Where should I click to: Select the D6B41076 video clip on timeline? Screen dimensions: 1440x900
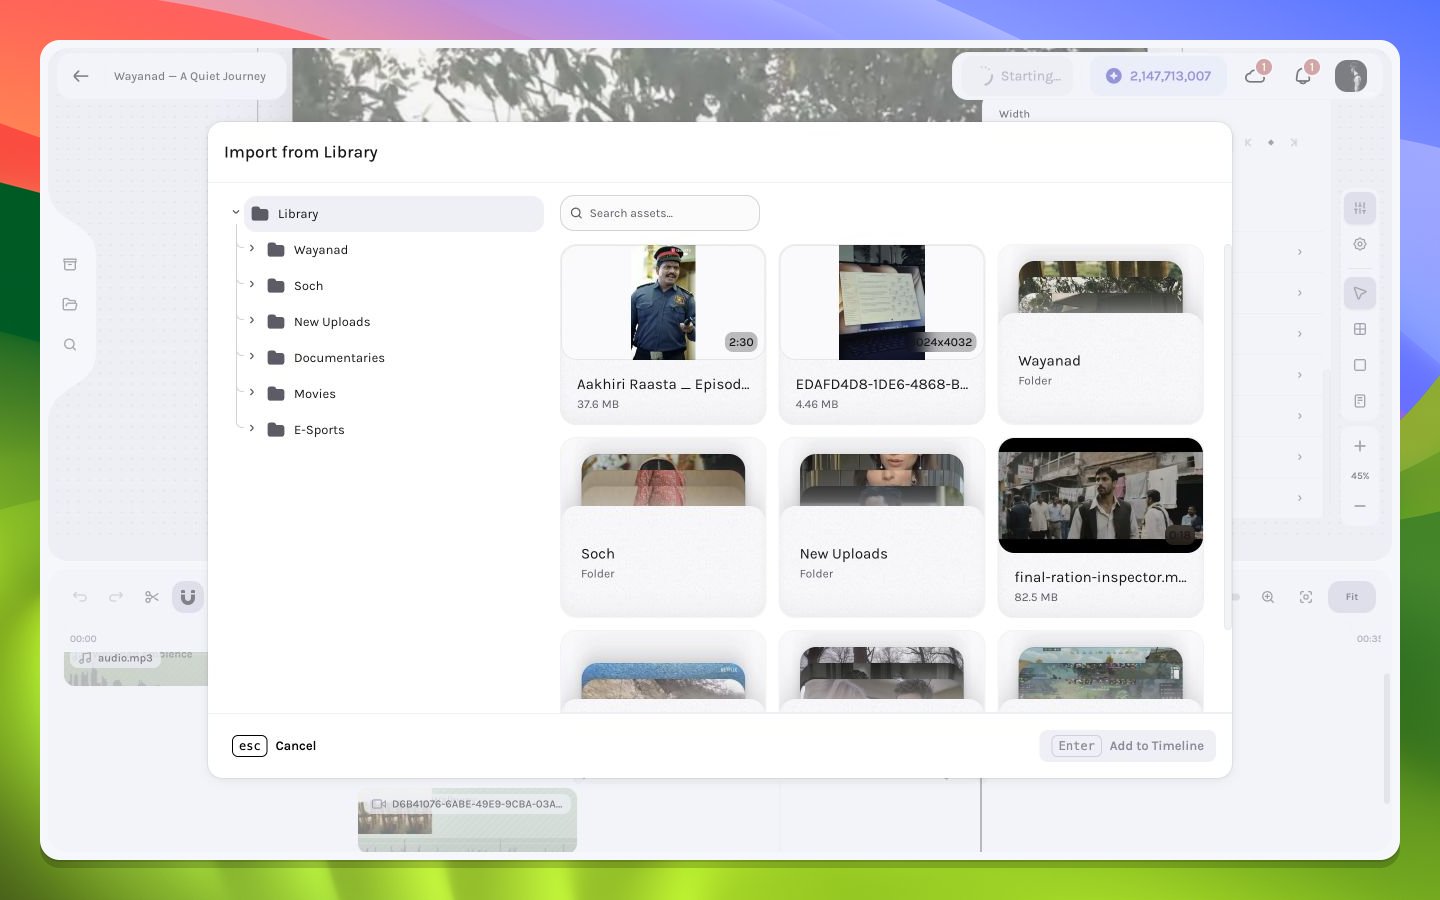(x=467, y=820)
